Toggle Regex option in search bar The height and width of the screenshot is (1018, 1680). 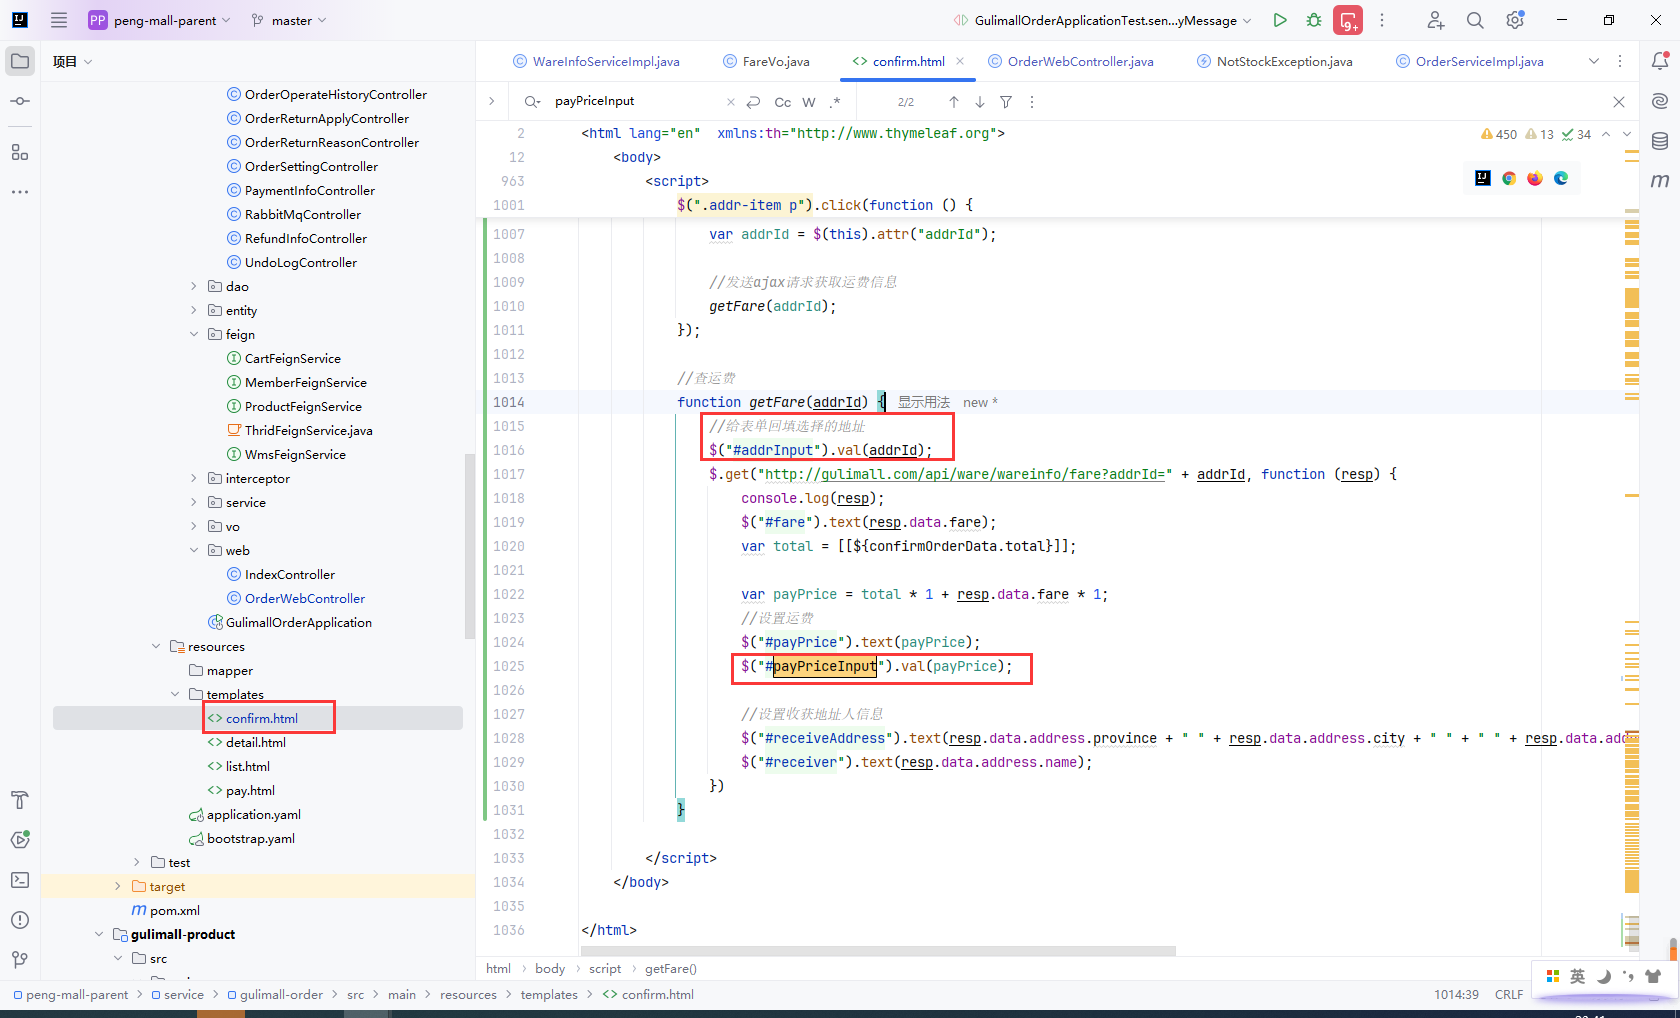(x=835, y=102)
